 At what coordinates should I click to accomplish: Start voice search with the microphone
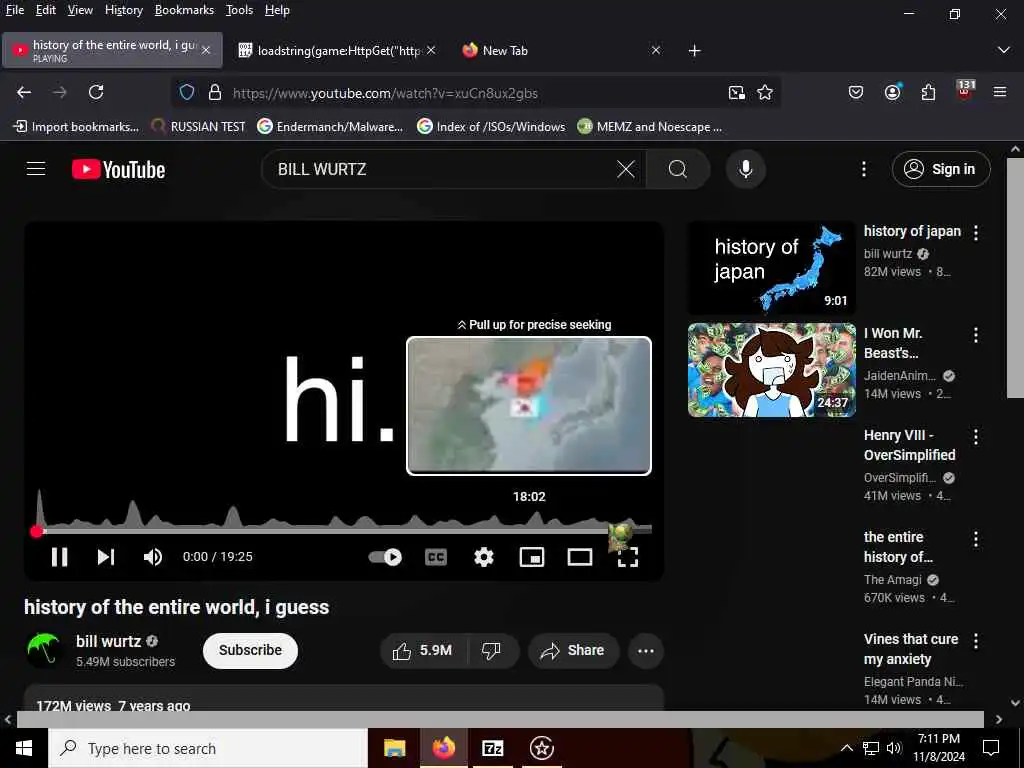tap(745, 169)
